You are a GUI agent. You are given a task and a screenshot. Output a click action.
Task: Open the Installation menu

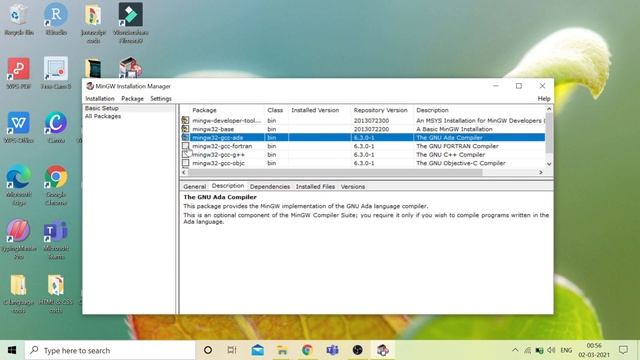(100, 99)
